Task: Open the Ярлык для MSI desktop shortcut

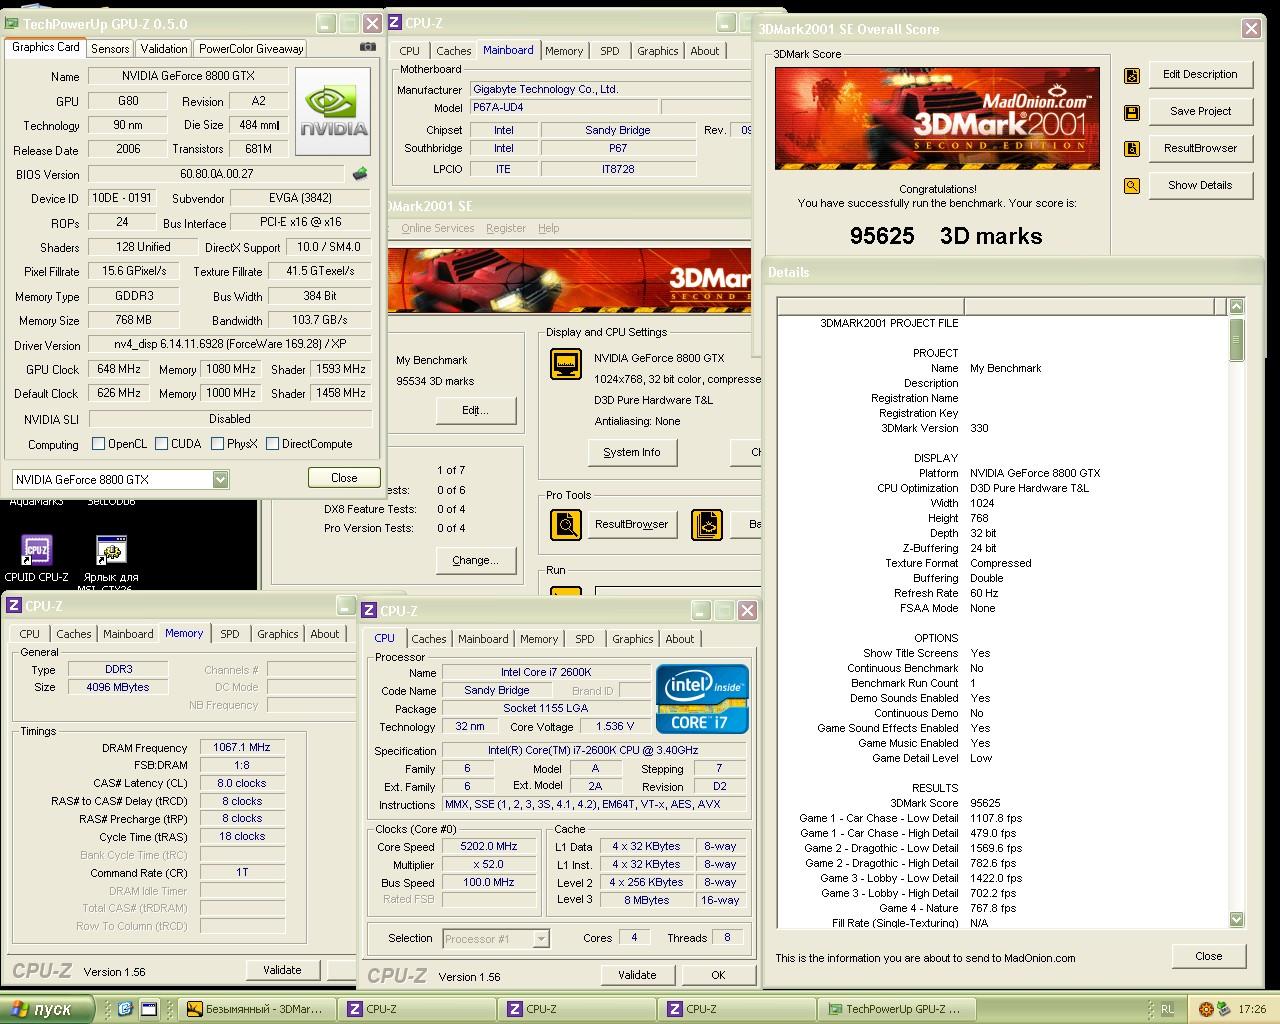Action: coord(111,561)
